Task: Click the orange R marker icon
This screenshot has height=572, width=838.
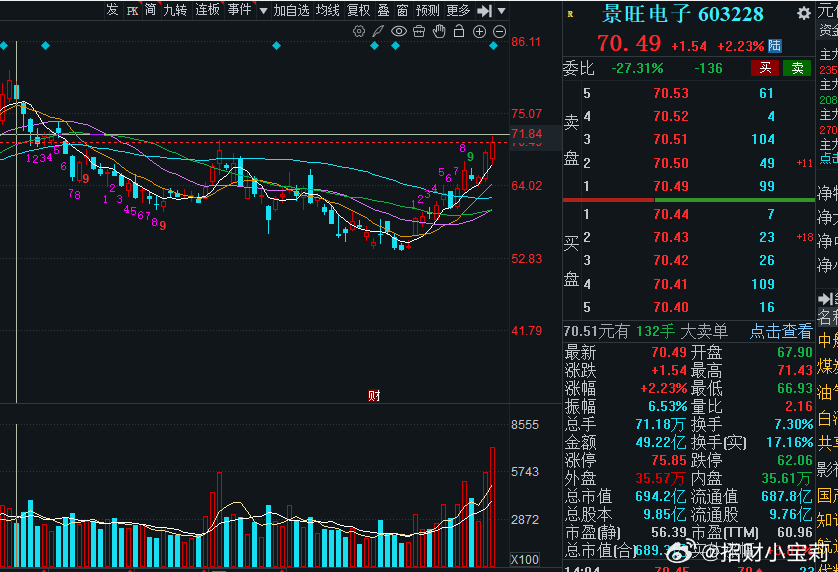Action: click(570, 14)
